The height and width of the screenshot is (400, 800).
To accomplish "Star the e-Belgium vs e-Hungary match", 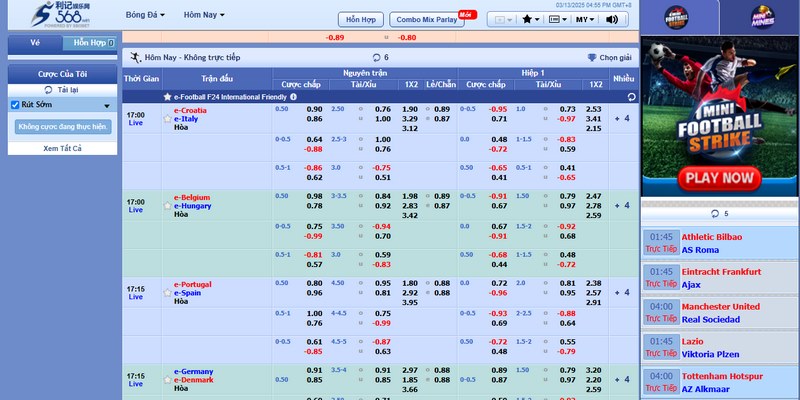I will point(167,206).
